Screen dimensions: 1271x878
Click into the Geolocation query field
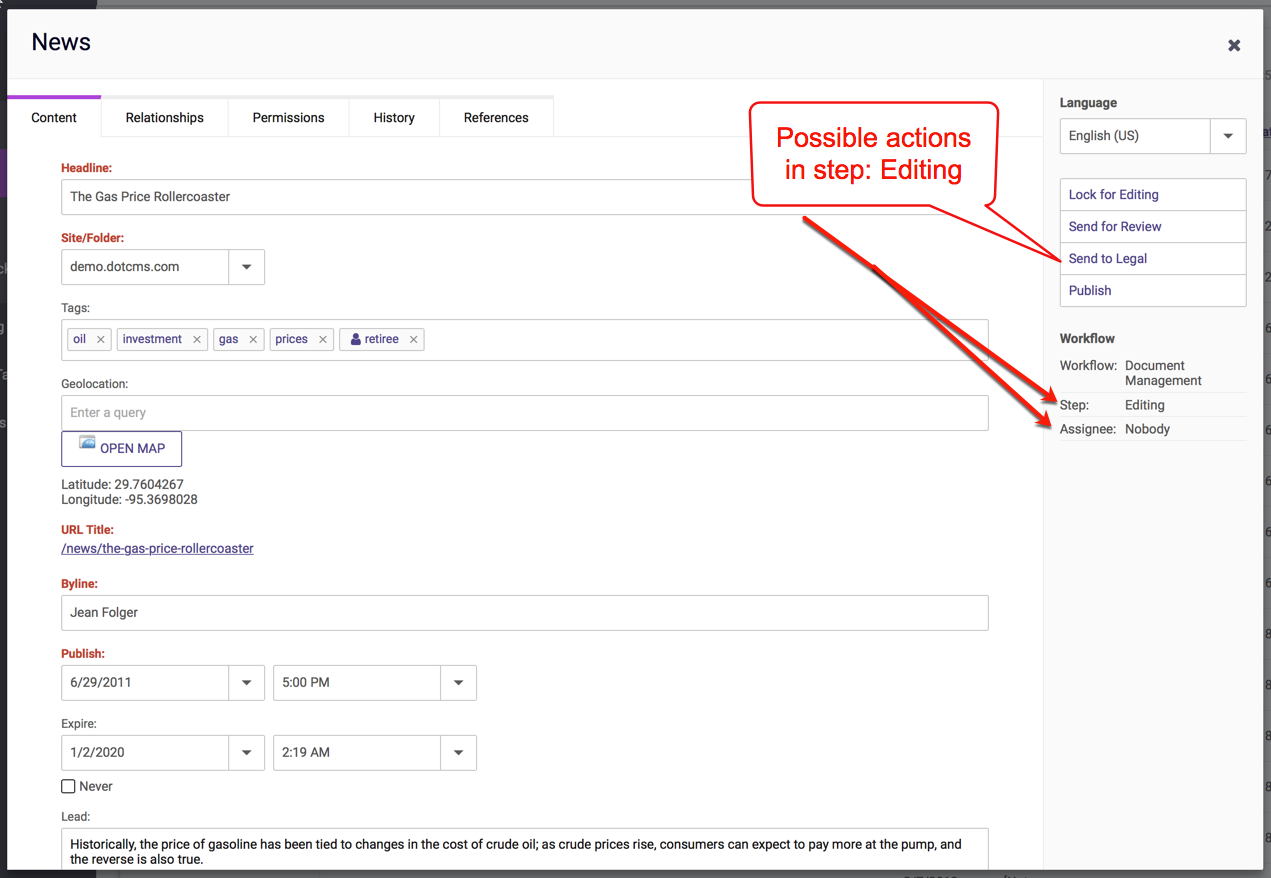coord(524,413)
